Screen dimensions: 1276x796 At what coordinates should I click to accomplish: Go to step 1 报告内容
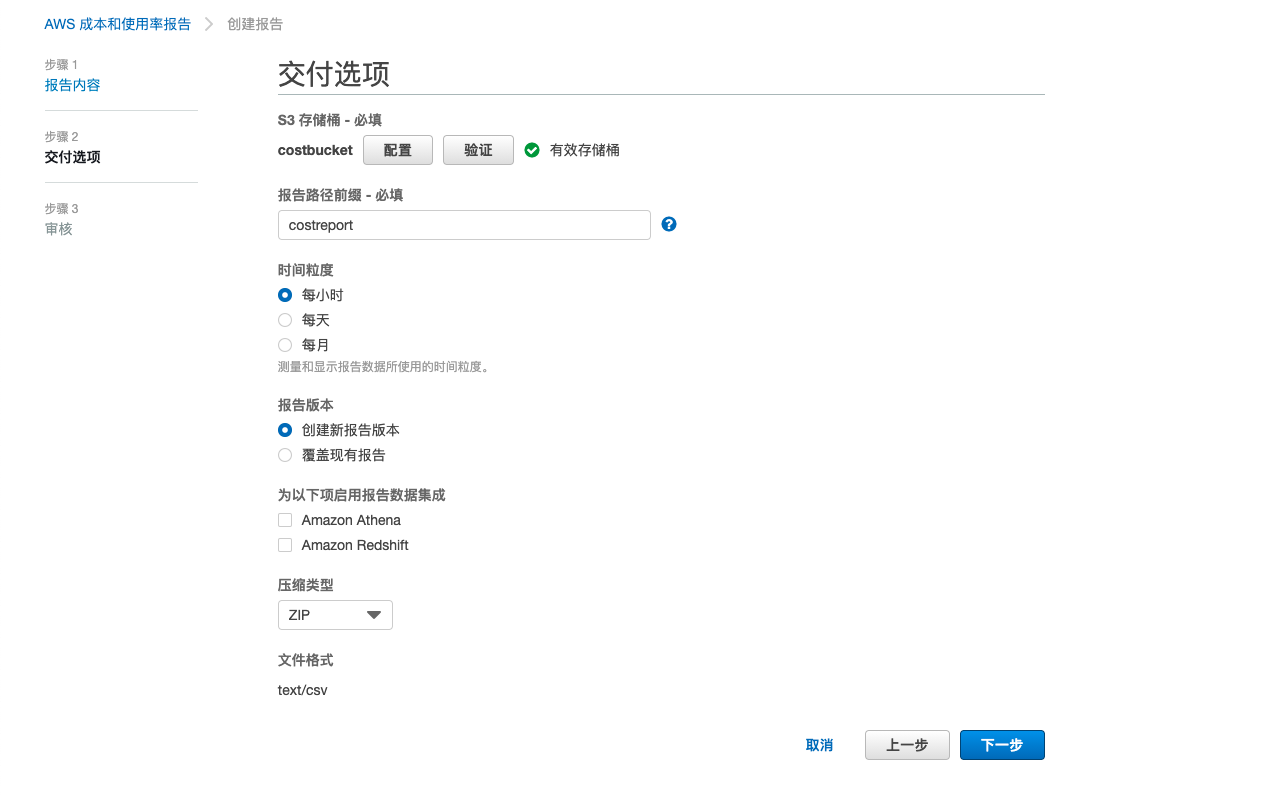tap(72, 85)
